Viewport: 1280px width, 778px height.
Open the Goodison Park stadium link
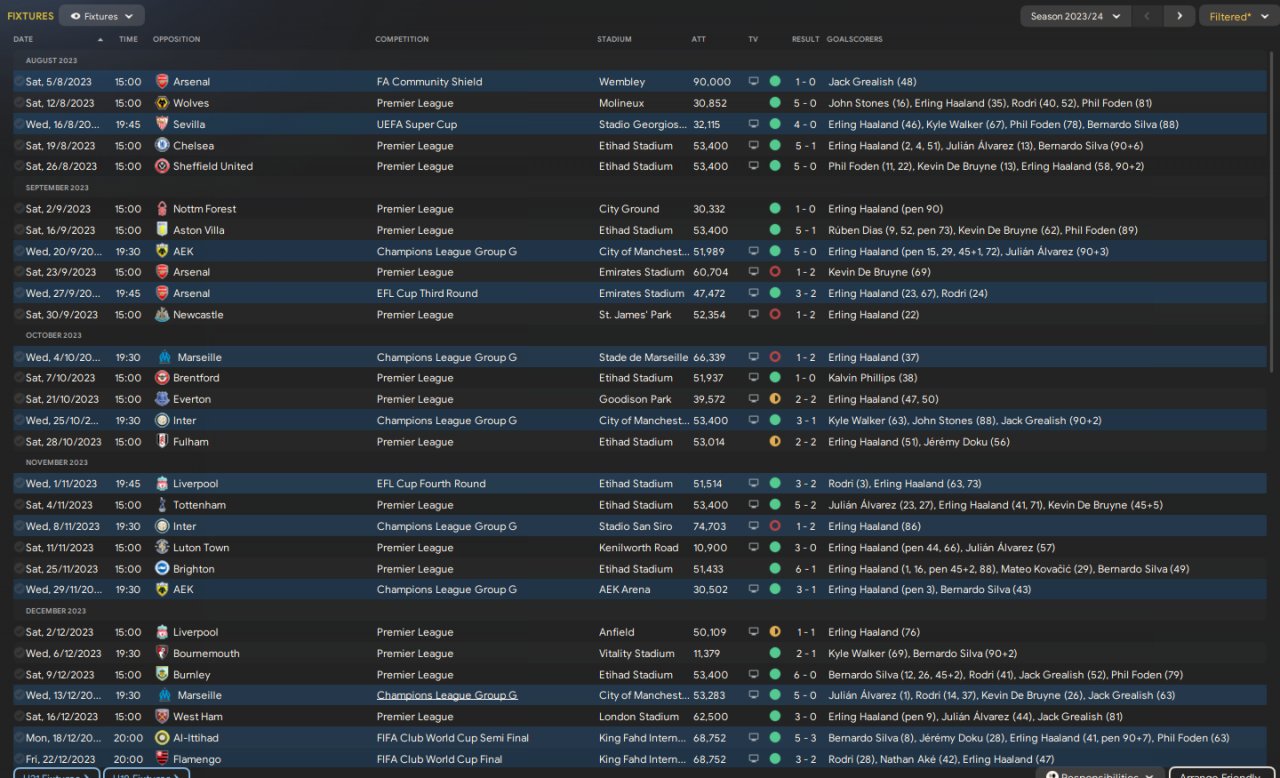pyautogui.click(x=634, y=399)
